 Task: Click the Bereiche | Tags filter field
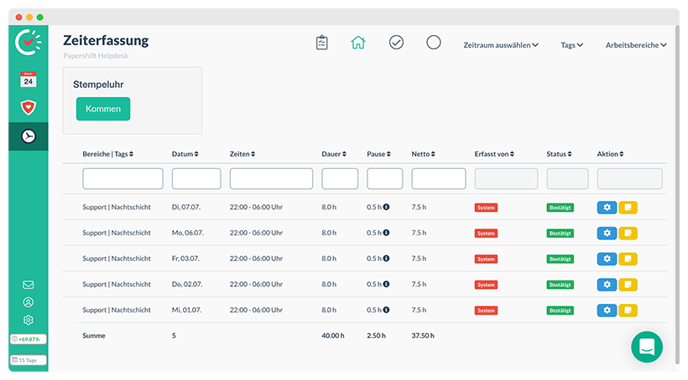[123, 179]
